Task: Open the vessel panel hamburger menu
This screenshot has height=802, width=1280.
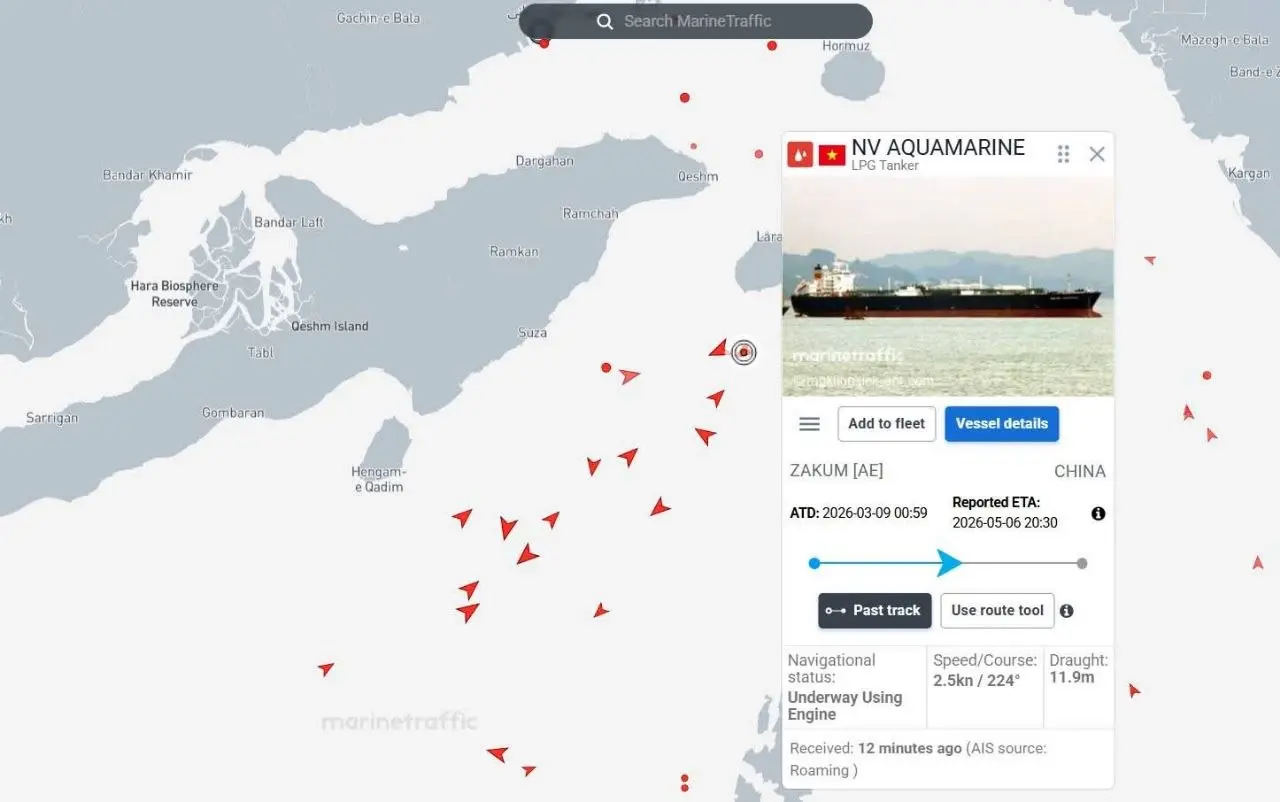Action: pos(810,424)
